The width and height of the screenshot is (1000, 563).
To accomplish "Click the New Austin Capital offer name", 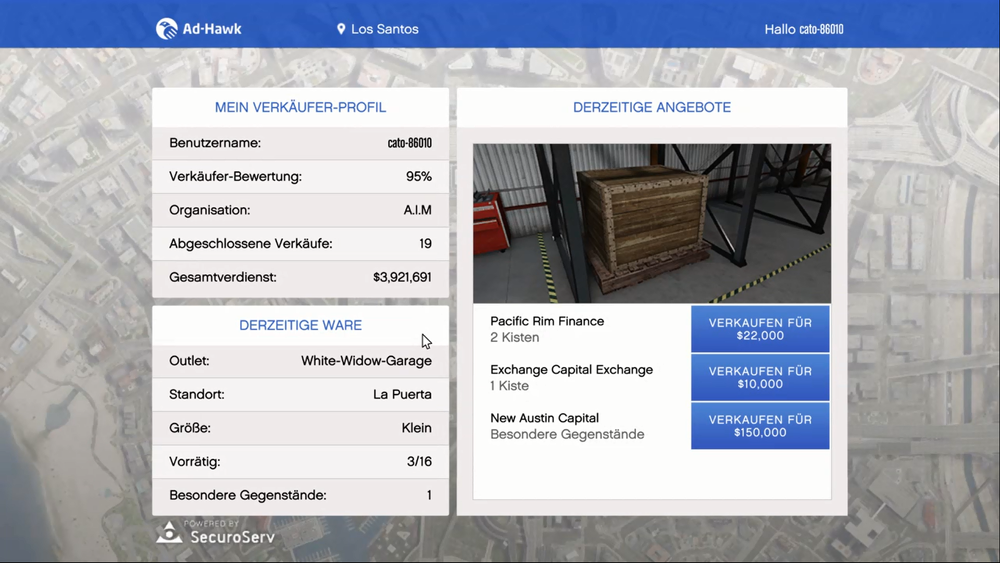I will 545,418.
